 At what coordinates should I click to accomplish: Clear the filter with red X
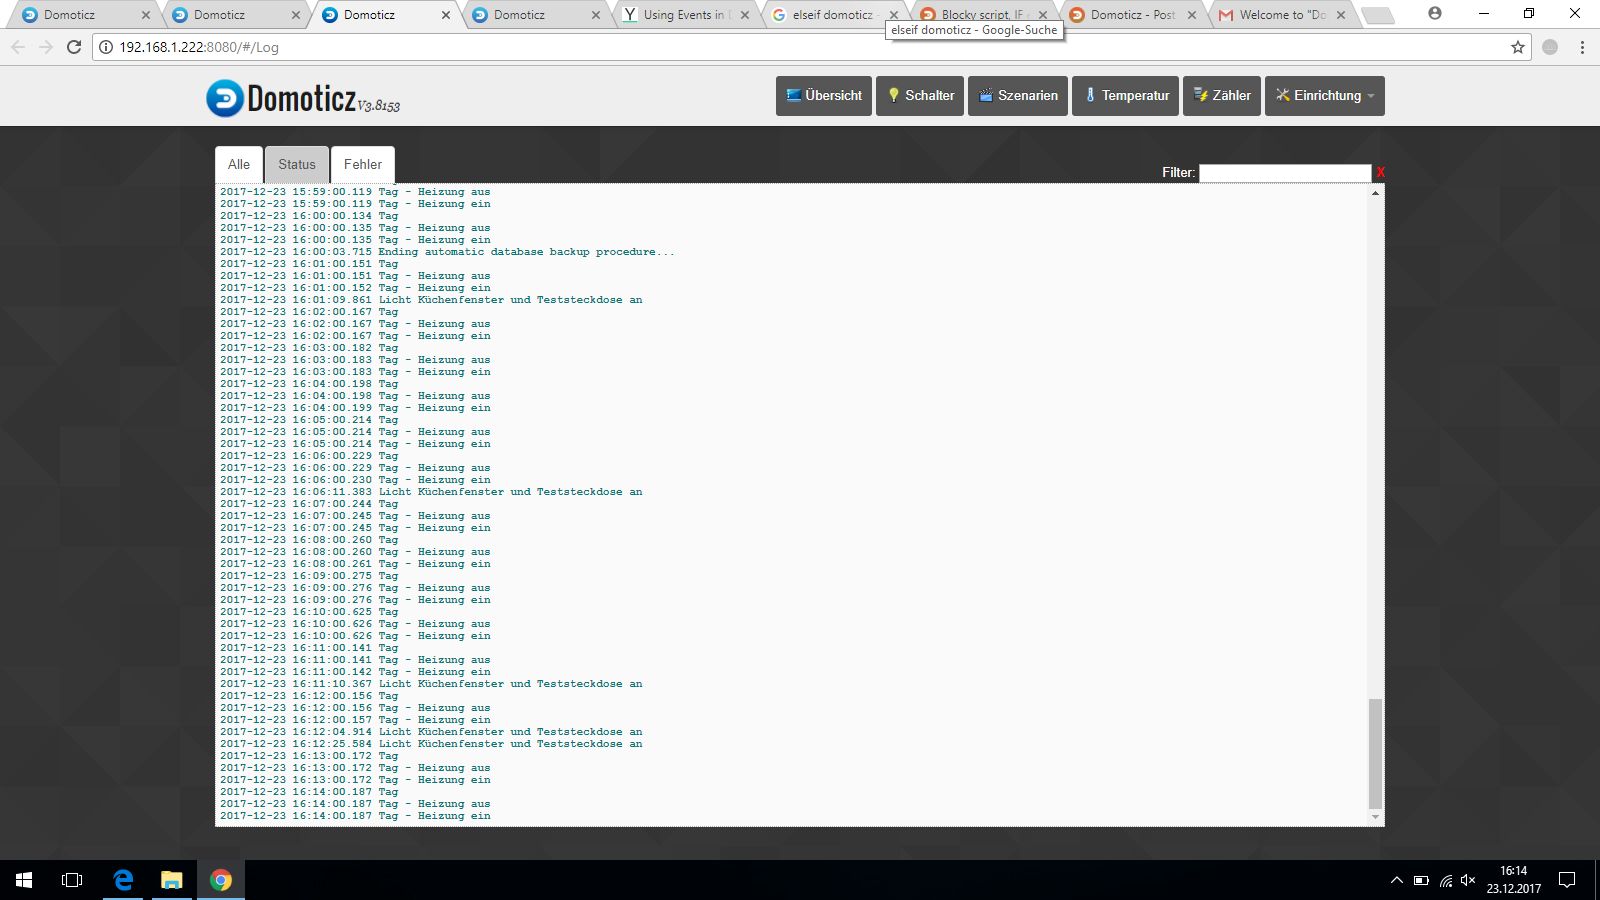pos(1380,173)
